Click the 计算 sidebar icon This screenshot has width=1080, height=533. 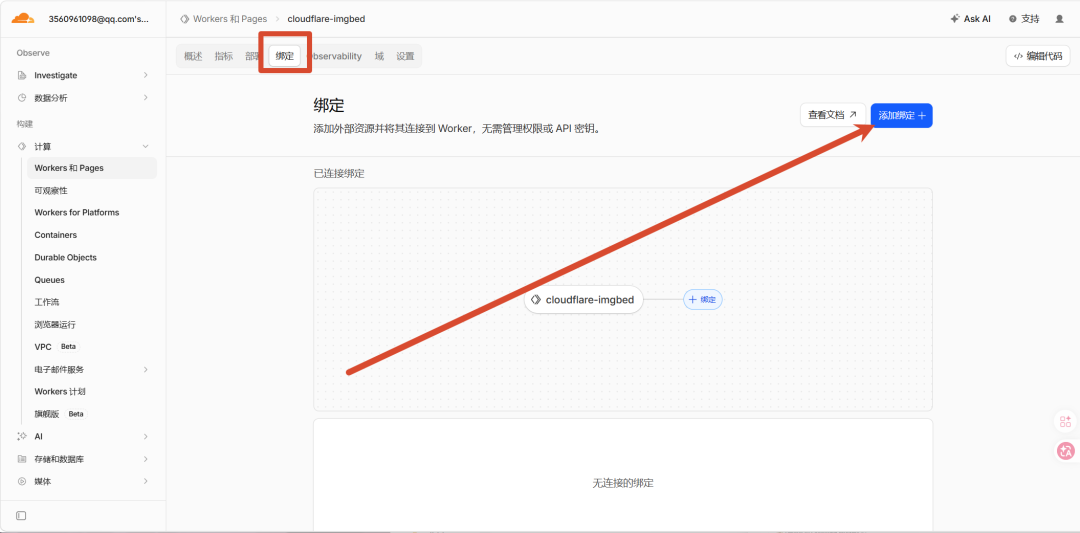pos(21,146)
